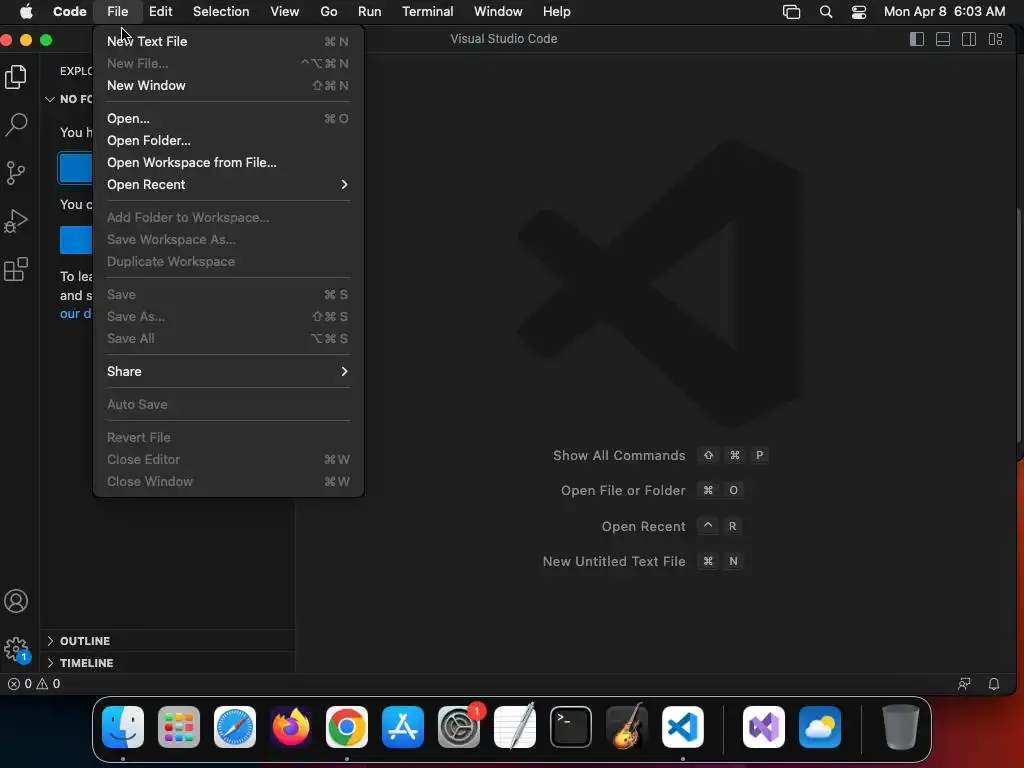This screenshot has height=768, width=1024.
Task: Open Run and Debug view icon
Action: pos(16,221)
